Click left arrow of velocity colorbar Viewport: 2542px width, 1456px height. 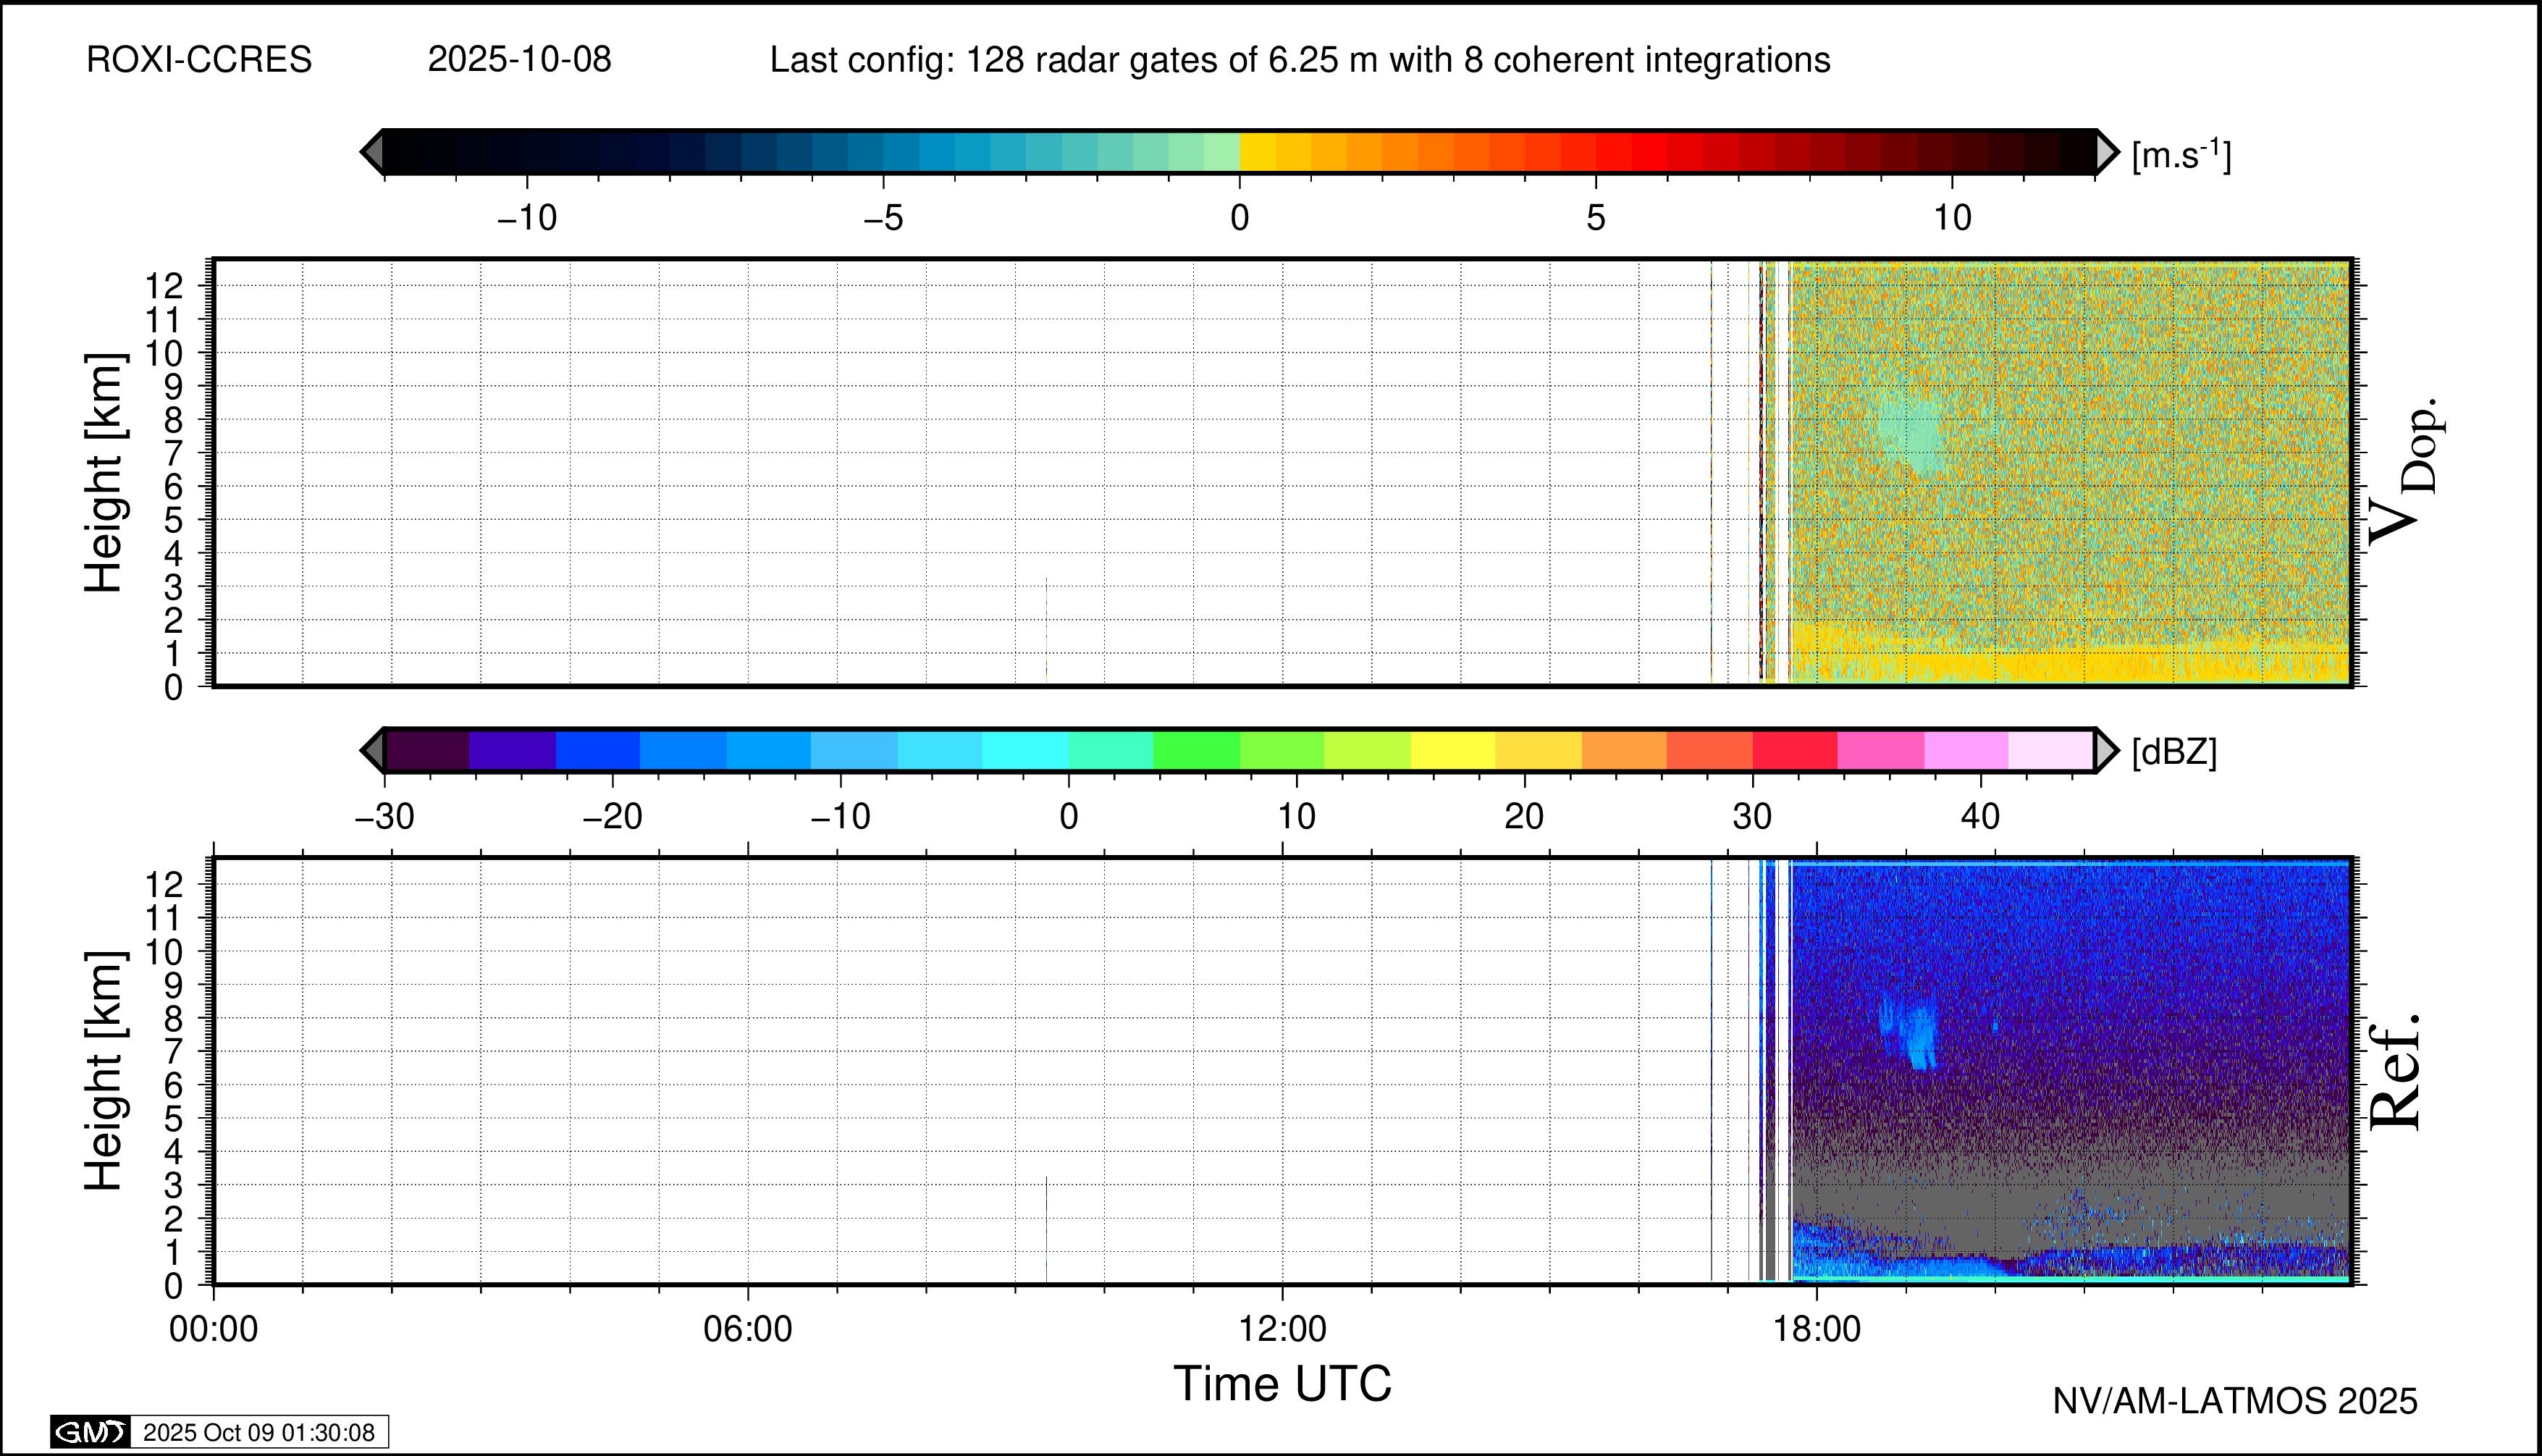click(372, 152)
